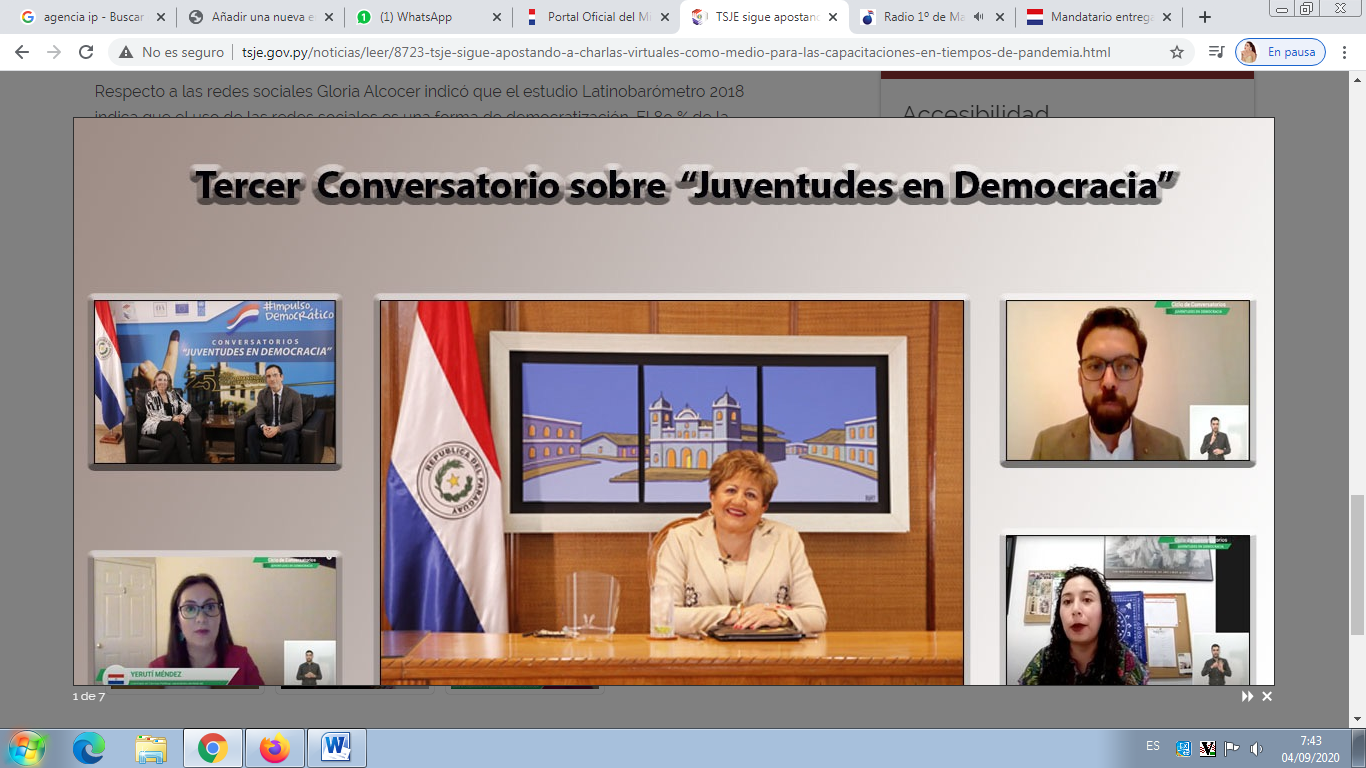Click the Show Desktop strip
Screen dimensions: 1366x768
pos(1358,748)
